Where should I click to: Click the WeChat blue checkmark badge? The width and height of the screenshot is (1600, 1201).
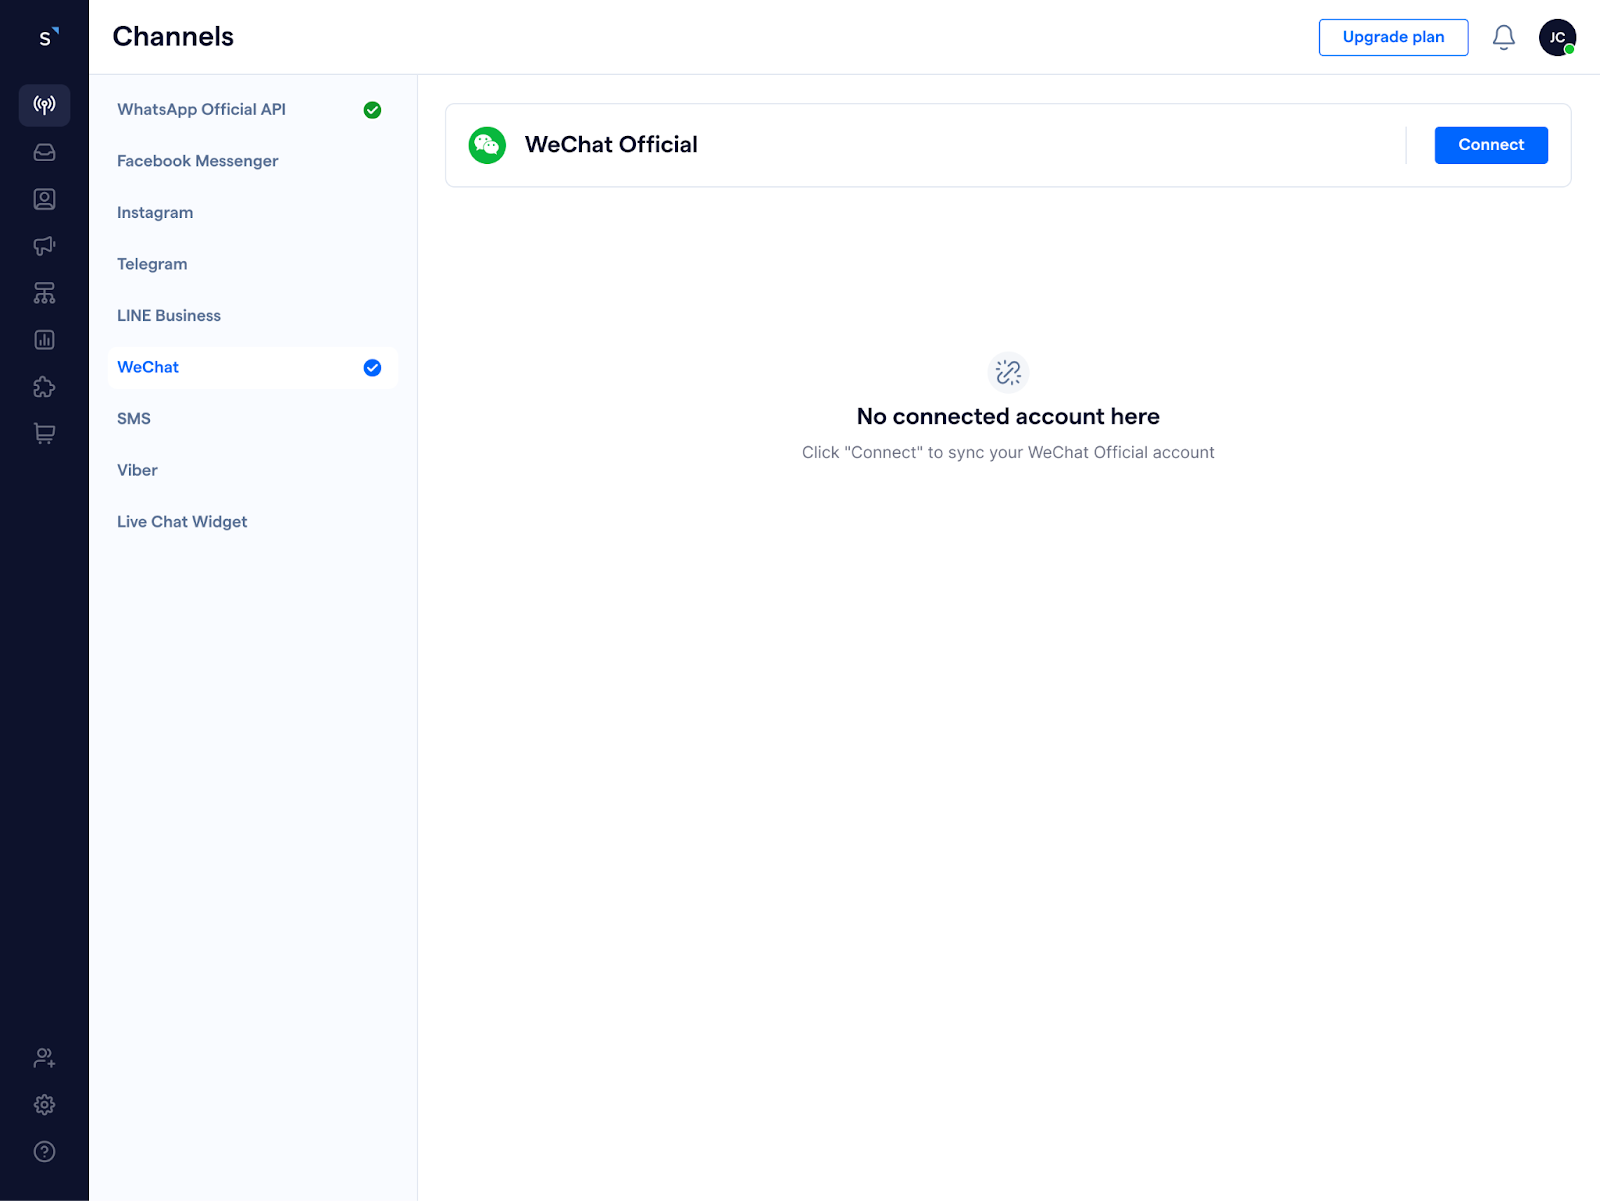point(372,368)
